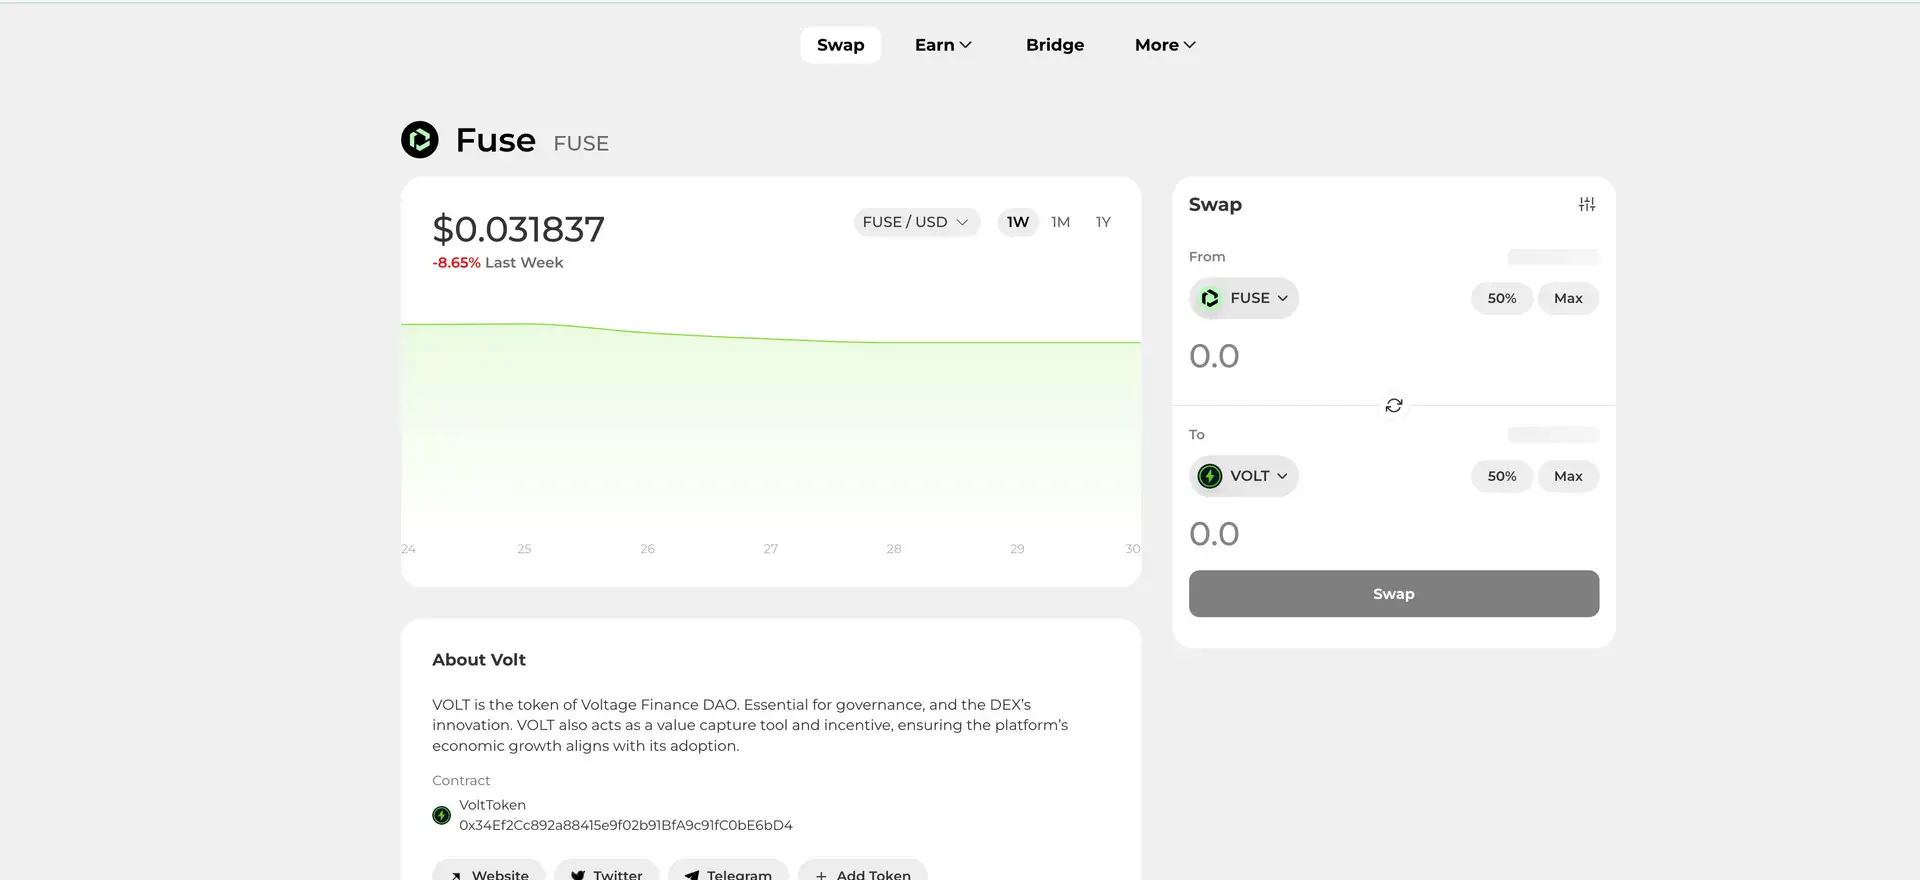Viewport: 1920px width, 880px height.
Task: Open the Website link button
Action: click(489, 872)
